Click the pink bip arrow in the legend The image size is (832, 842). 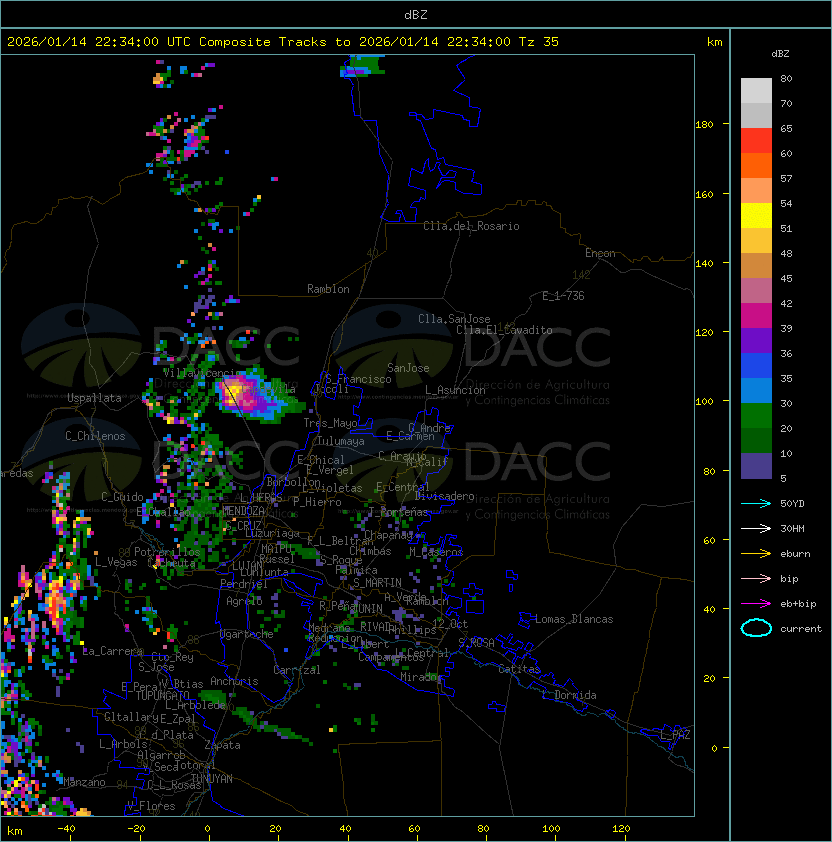pos(756,579)
